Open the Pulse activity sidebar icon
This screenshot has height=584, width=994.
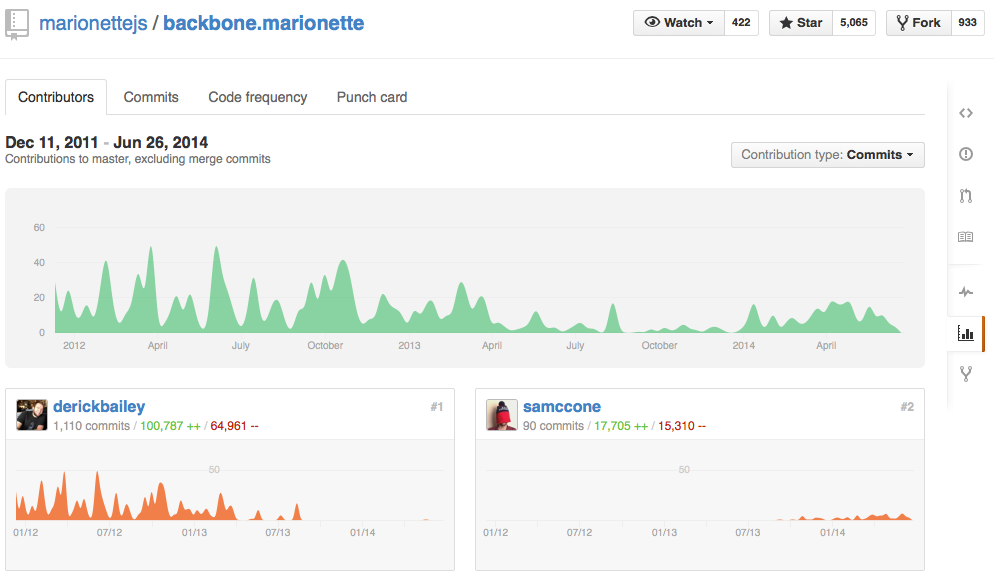pyautogui.click(x=965, y=292)
